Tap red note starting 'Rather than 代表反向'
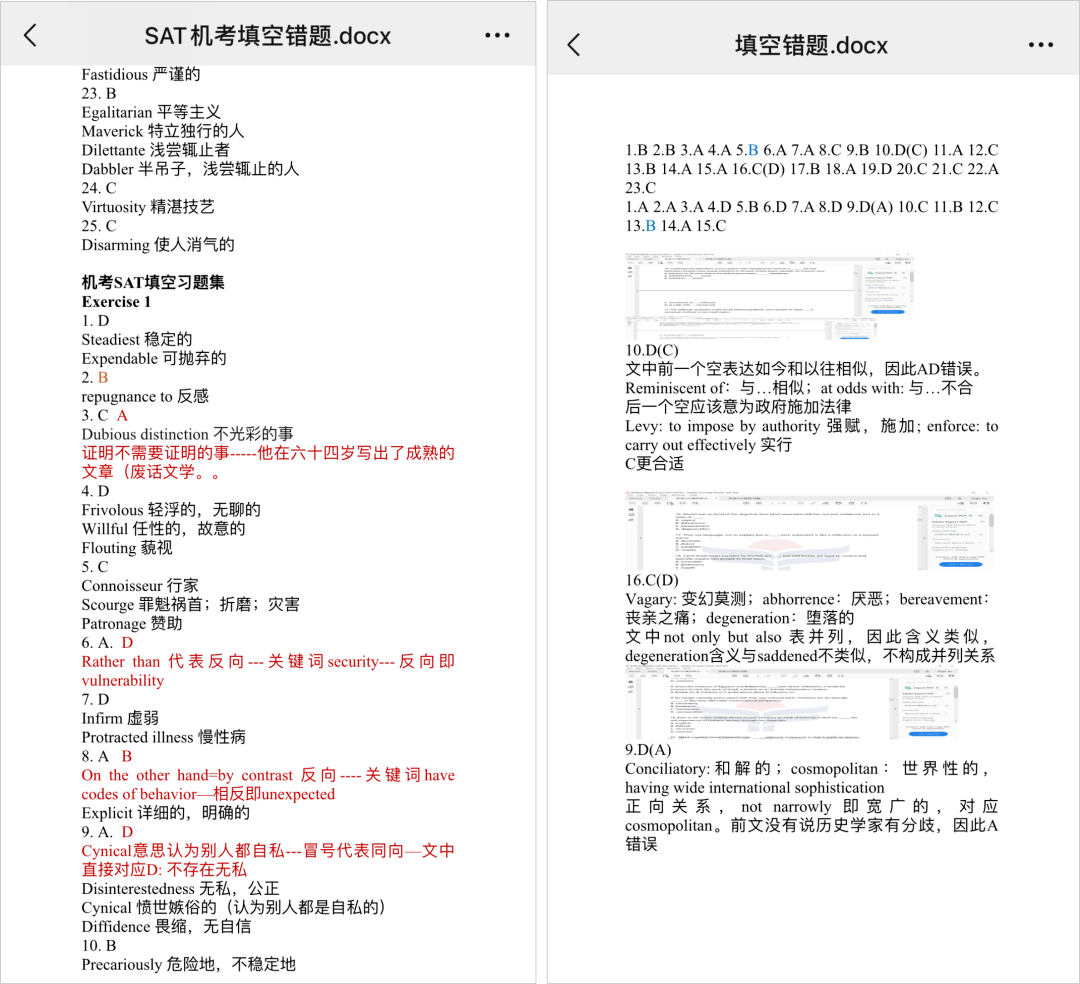The image size is (1080, 984). 268,671
